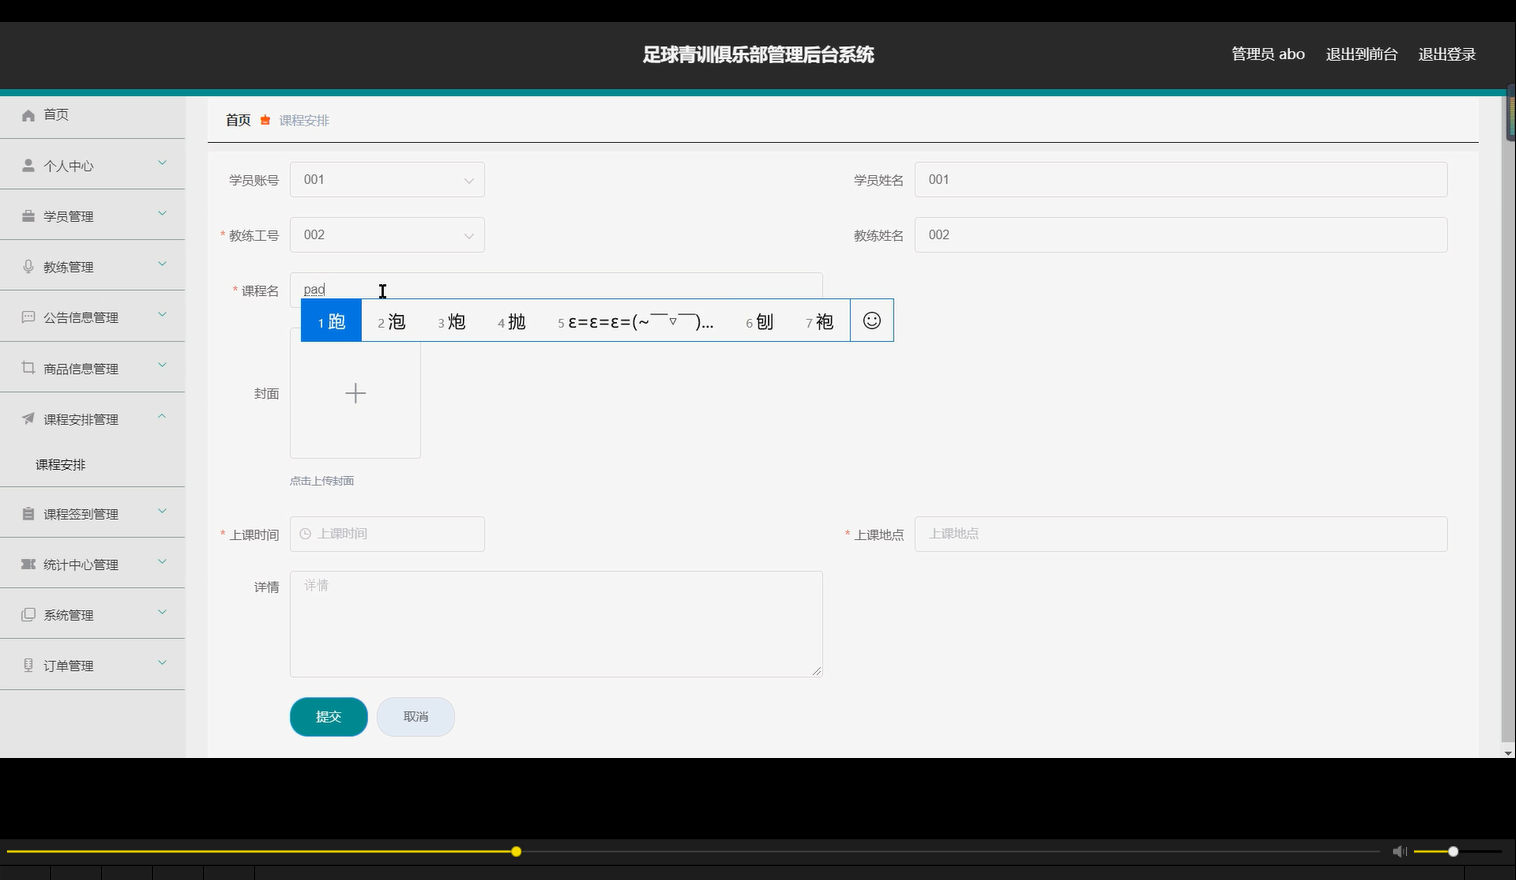
Task: Click 退出登录 in the top navigation bar
Action: (1446, 54)
